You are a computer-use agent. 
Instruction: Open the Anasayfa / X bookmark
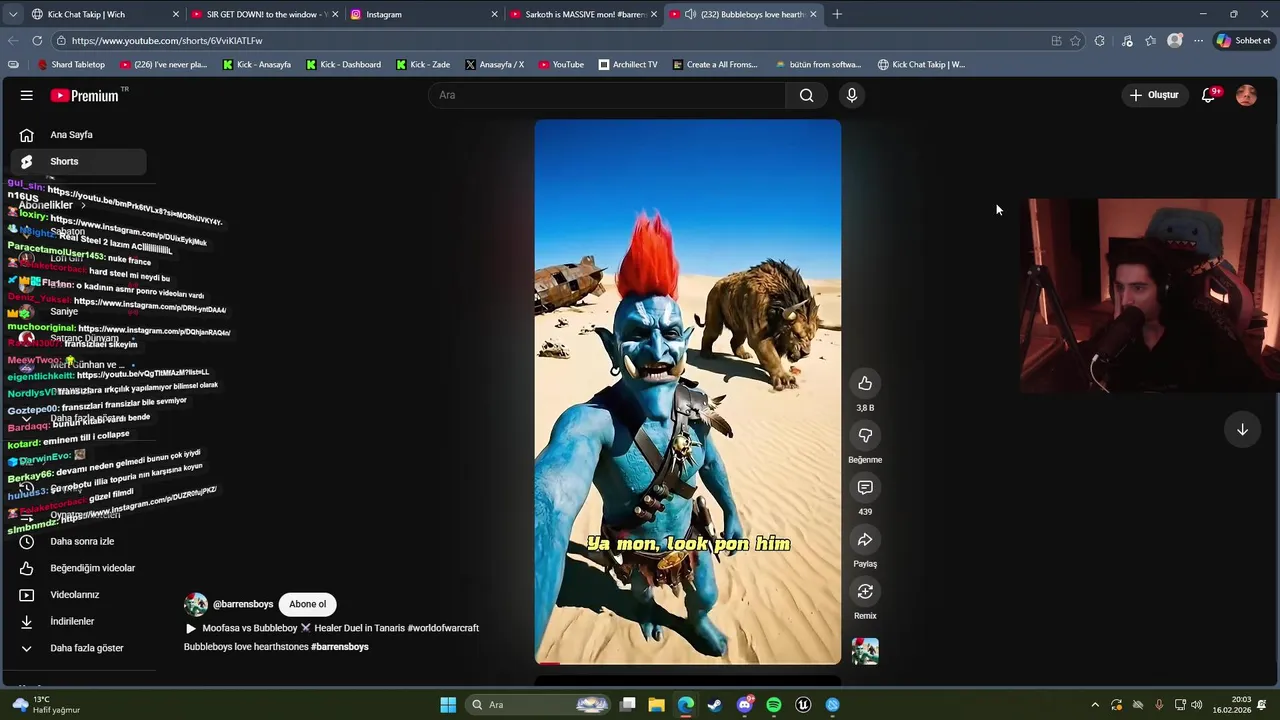click(494, 64)
